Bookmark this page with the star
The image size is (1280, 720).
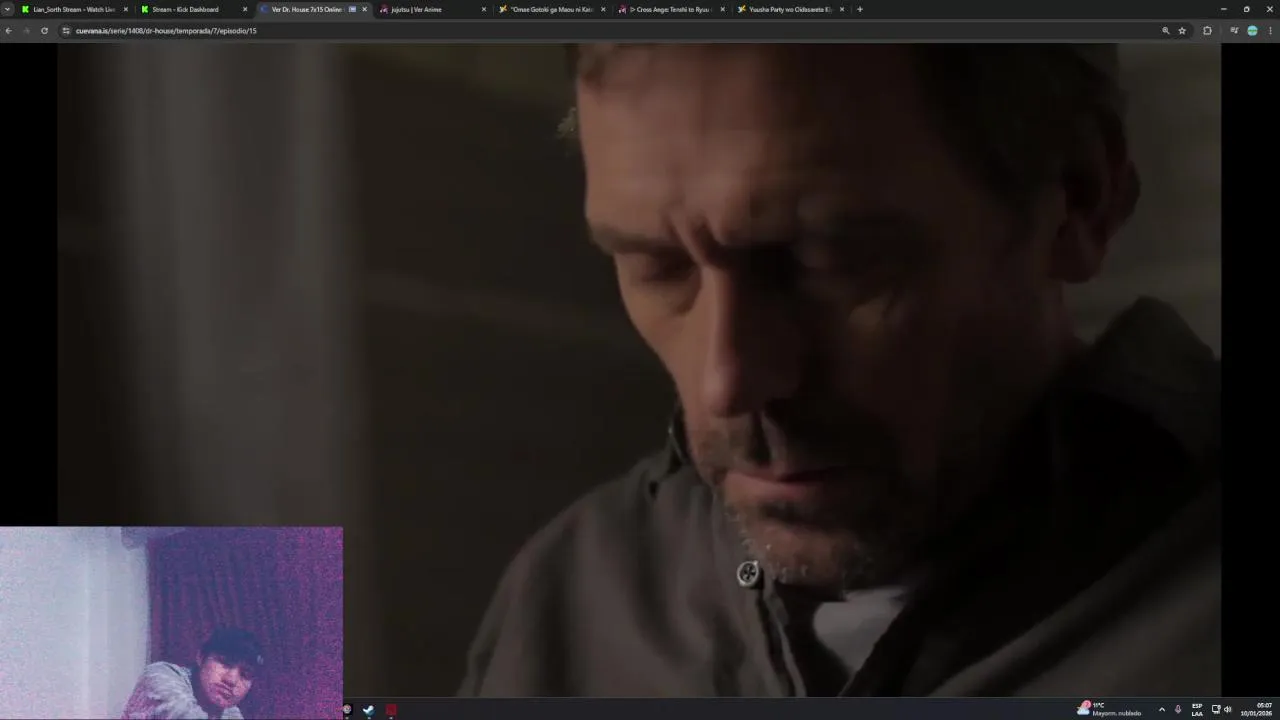[1182, 31]
